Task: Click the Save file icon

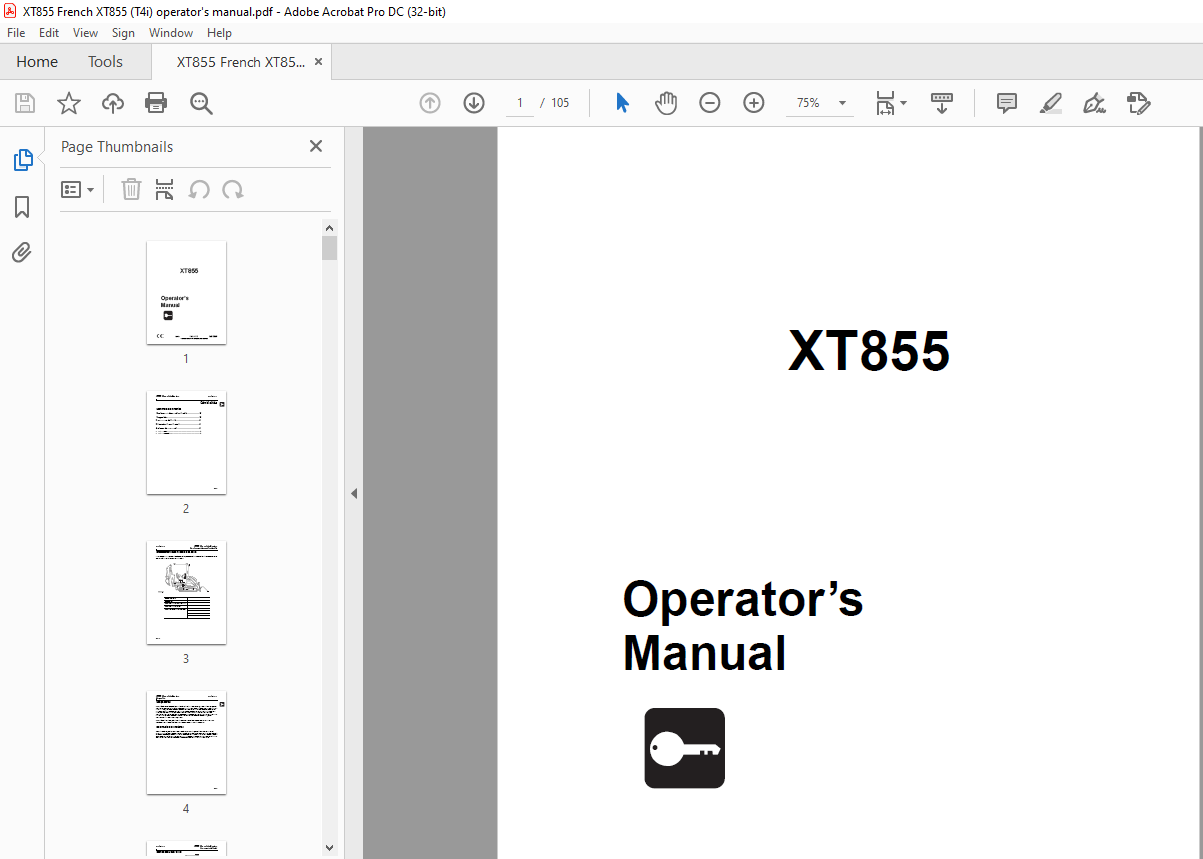Action: (25, 103)
